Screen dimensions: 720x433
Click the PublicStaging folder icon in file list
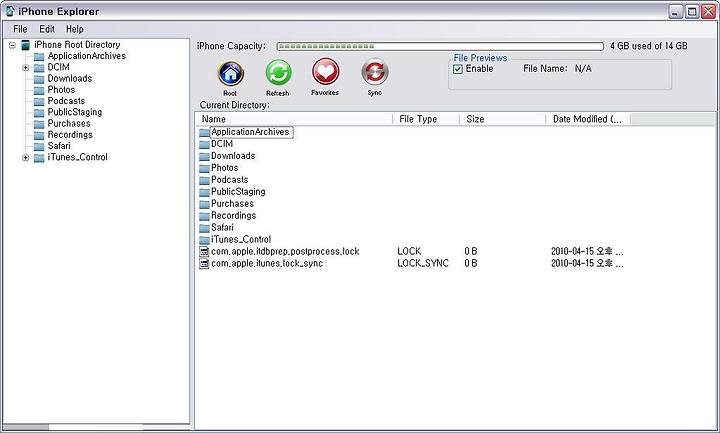click(x=204, y=192)
